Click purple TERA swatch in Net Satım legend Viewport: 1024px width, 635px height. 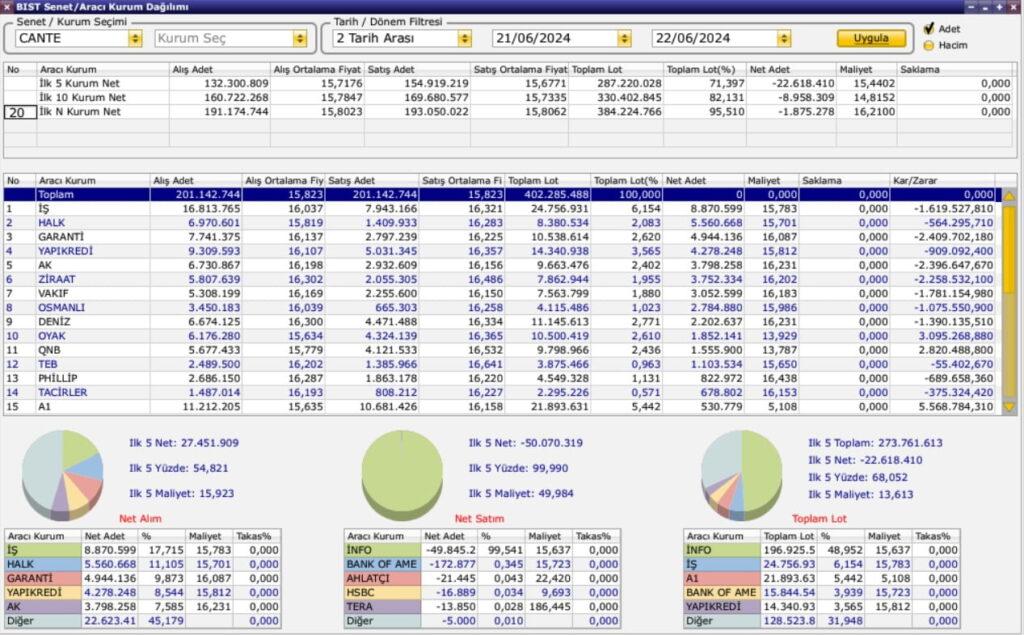pos(383,607)
